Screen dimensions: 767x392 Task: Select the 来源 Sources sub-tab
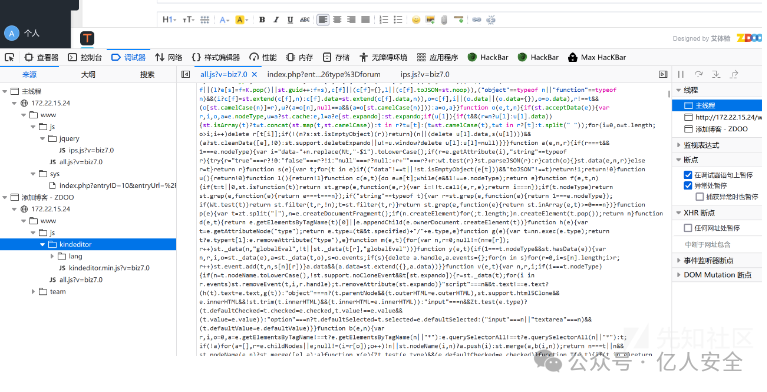(29, 74)
